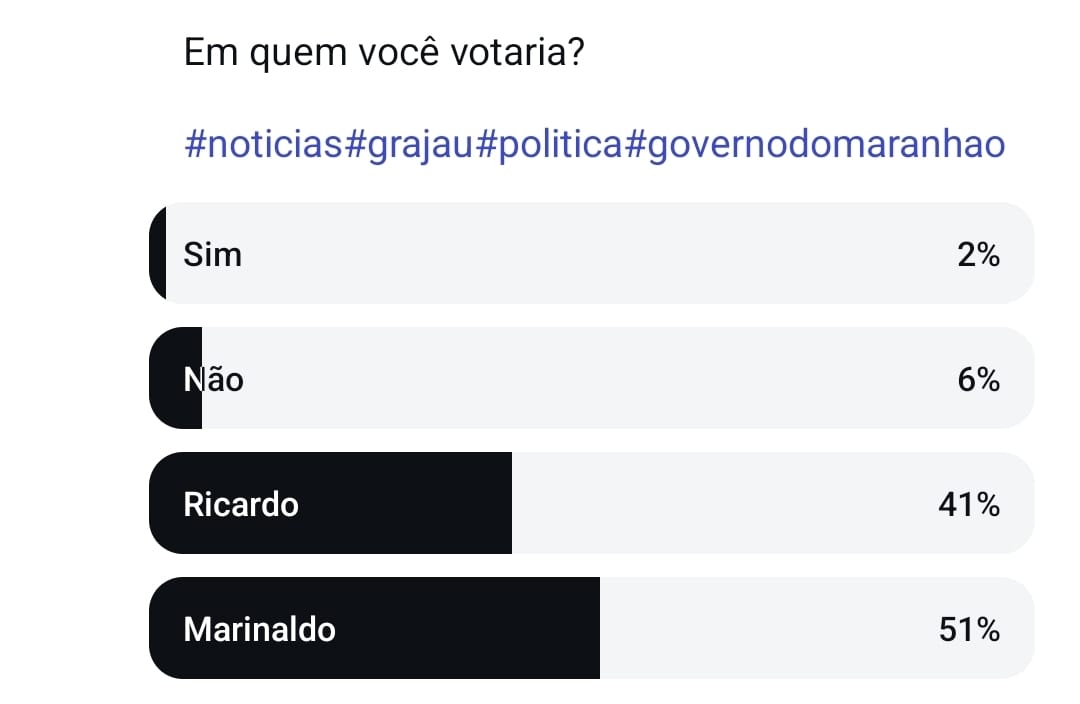Click the poll question "Em quem você votaria?"
1080x704 pixels.
[x=384, y=52]
